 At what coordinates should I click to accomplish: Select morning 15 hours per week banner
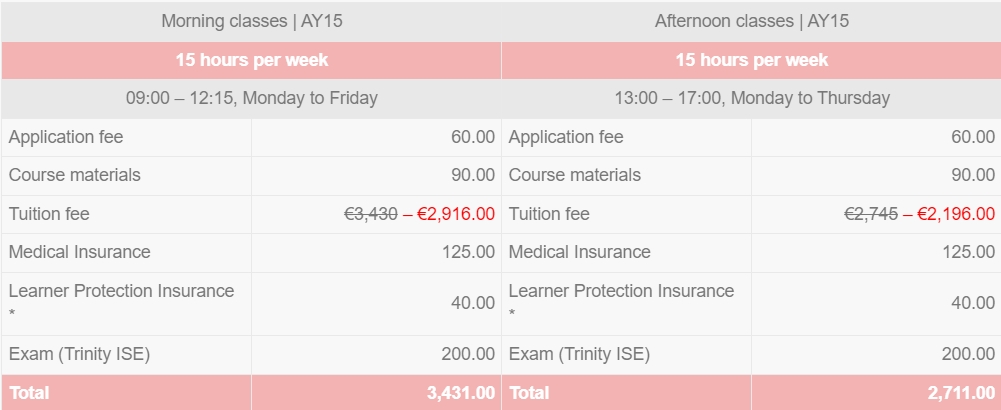pos(251,60)
